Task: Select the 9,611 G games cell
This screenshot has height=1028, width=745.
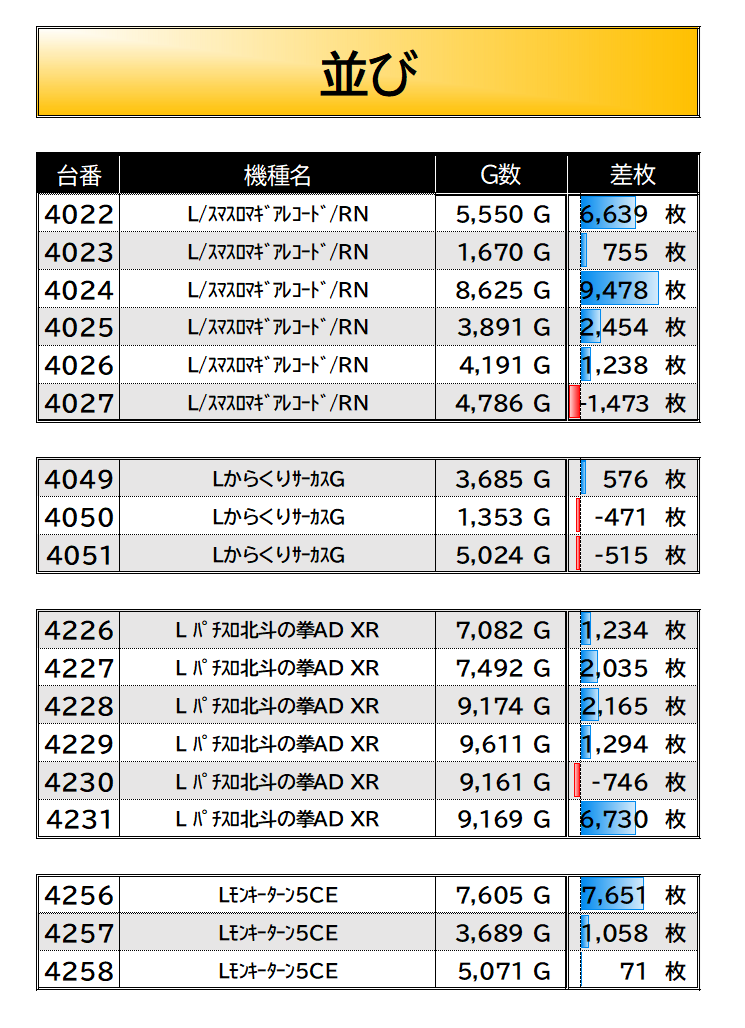Action: coord(501,744)
